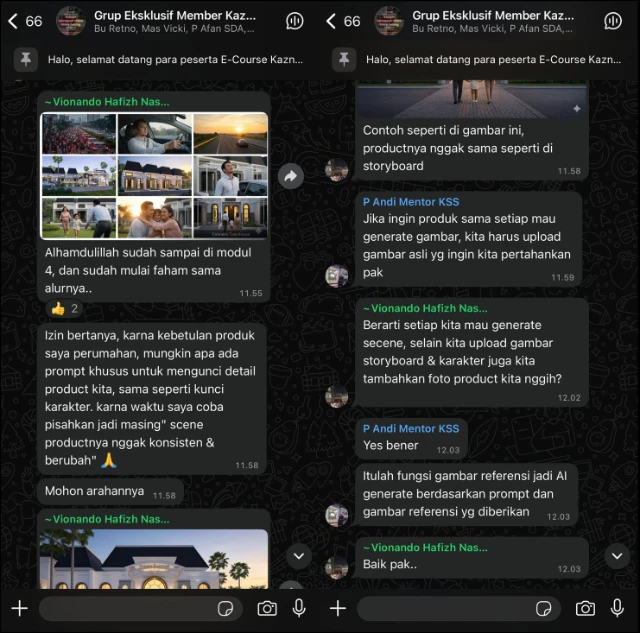
Task: Open the thumbs-up reaction count
Action: [x=64, y=309]
